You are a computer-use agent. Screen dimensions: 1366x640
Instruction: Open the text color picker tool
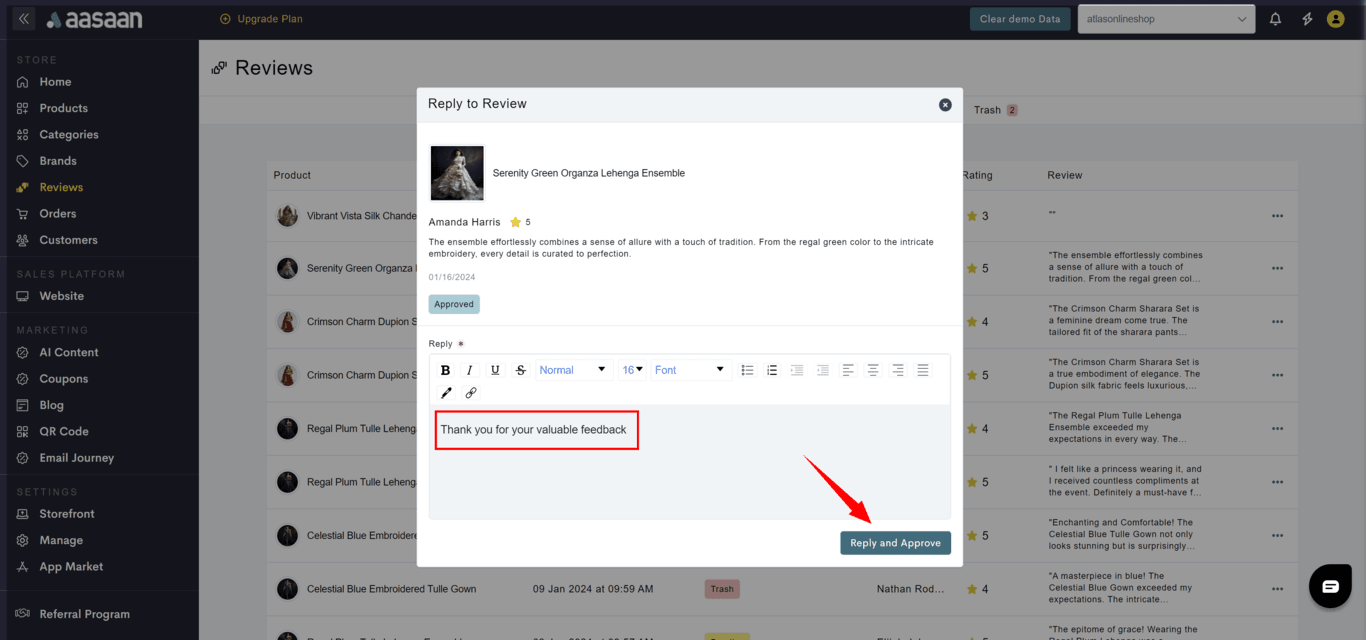446,393
